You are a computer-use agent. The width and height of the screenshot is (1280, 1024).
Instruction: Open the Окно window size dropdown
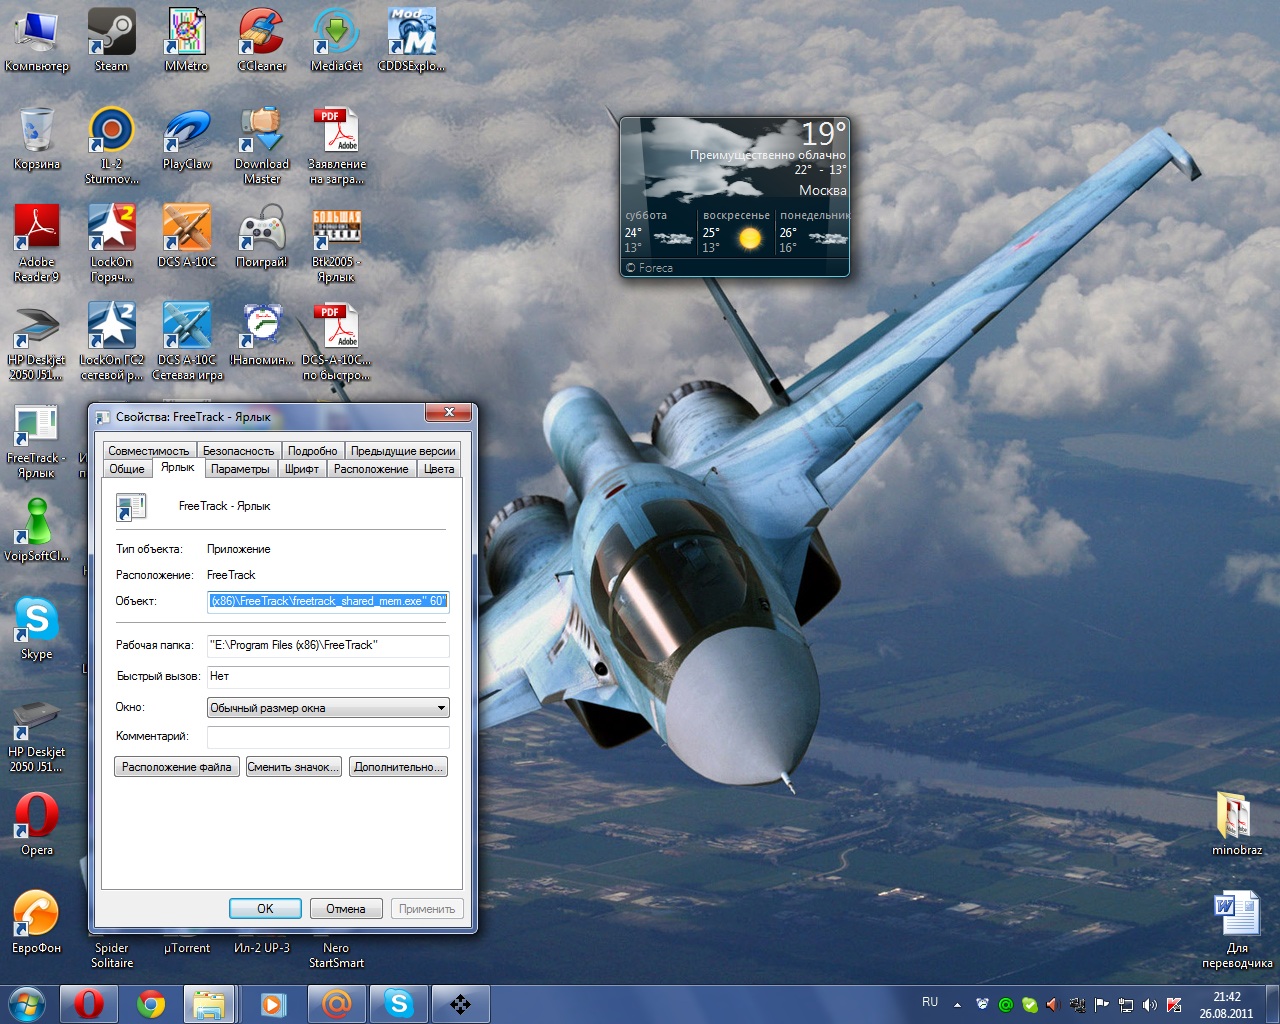click(328, 708)
